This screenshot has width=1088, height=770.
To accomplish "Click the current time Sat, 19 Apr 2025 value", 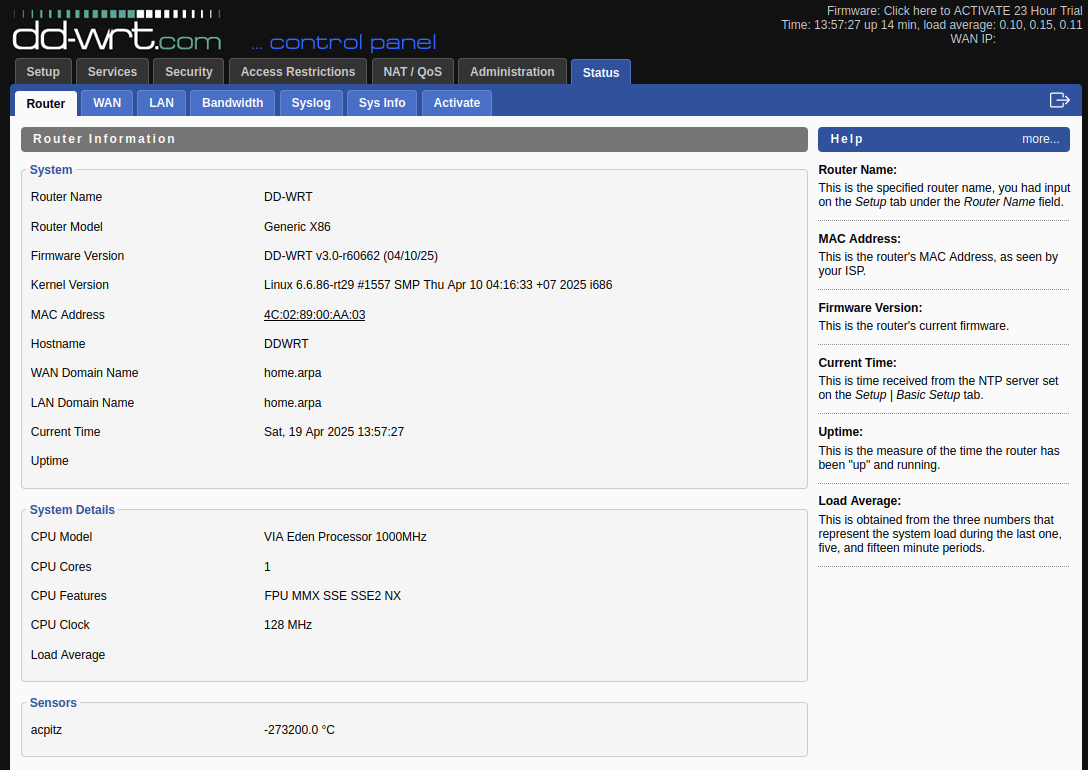I will click(x=334, y=432).
